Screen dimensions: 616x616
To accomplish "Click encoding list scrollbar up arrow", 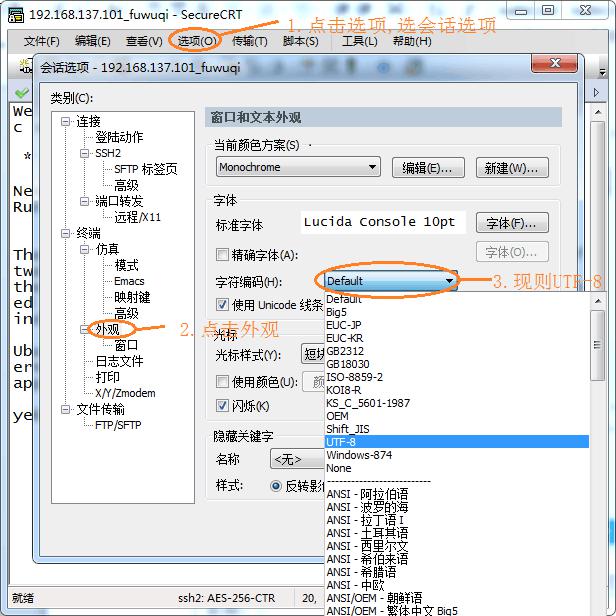I will [598, 302].
